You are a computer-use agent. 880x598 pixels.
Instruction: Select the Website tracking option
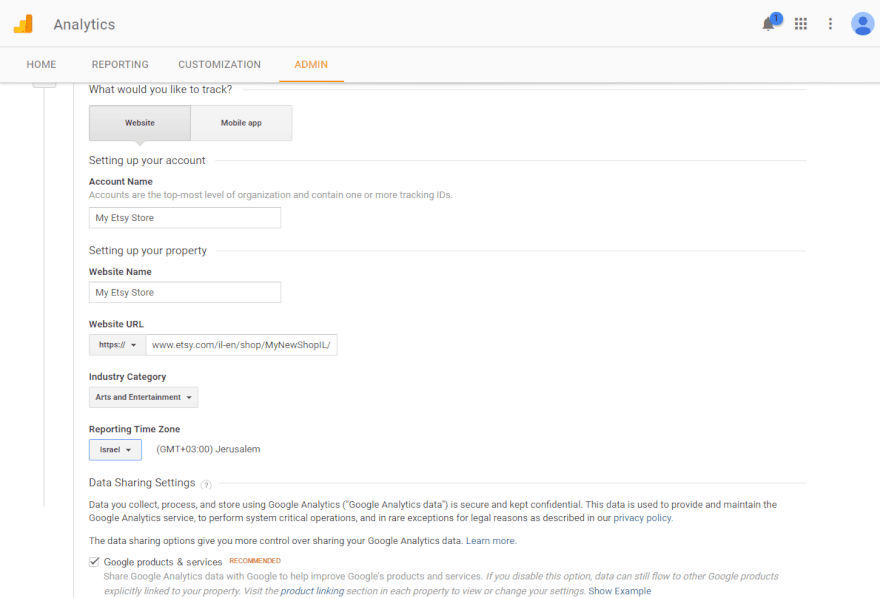pyautogui.click(x=140, y=123)
